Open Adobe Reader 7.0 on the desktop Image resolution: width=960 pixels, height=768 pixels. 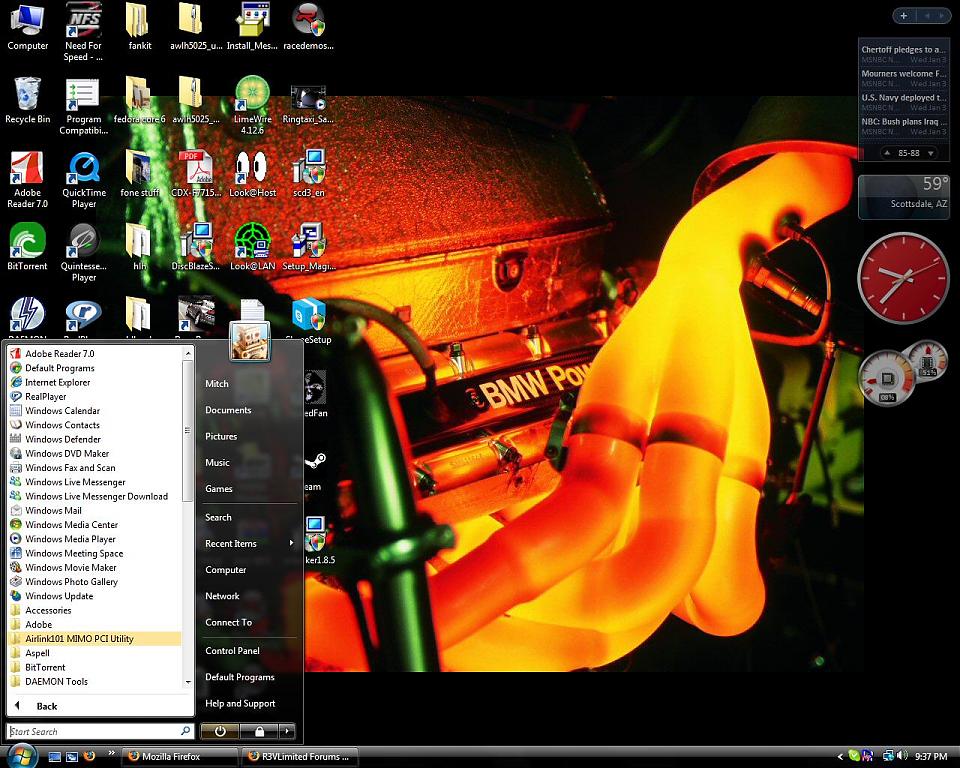[x=27, y=172]
